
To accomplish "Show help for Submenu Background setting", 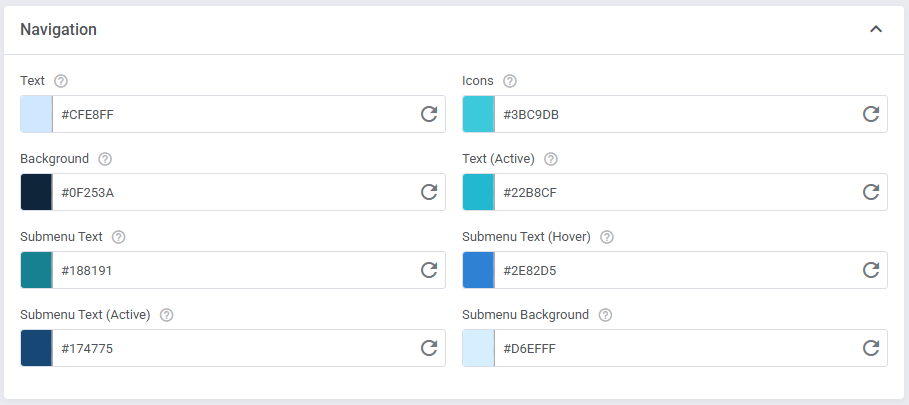I will 605,315.
